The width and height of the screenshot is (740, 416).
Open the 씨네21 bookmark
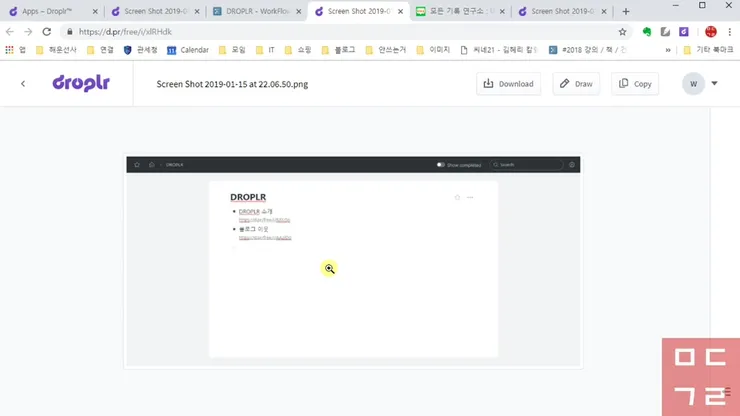point(499,50)
